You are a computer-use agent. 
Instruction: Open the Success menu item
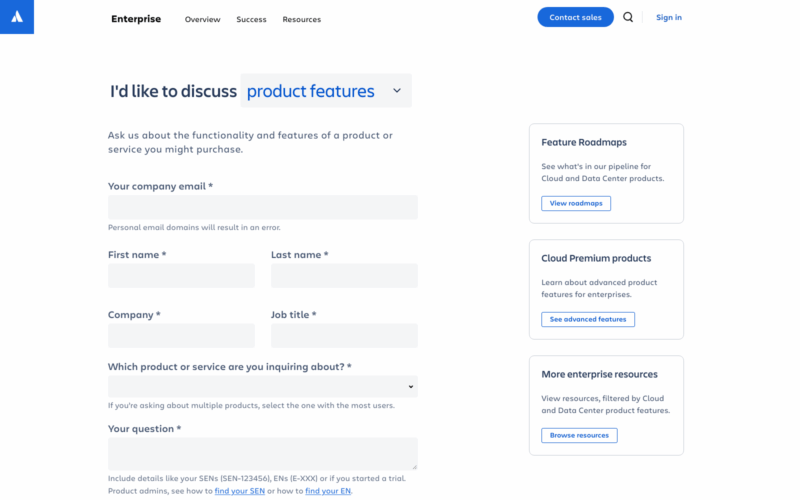pyautogui.click(x=251, y=19)
